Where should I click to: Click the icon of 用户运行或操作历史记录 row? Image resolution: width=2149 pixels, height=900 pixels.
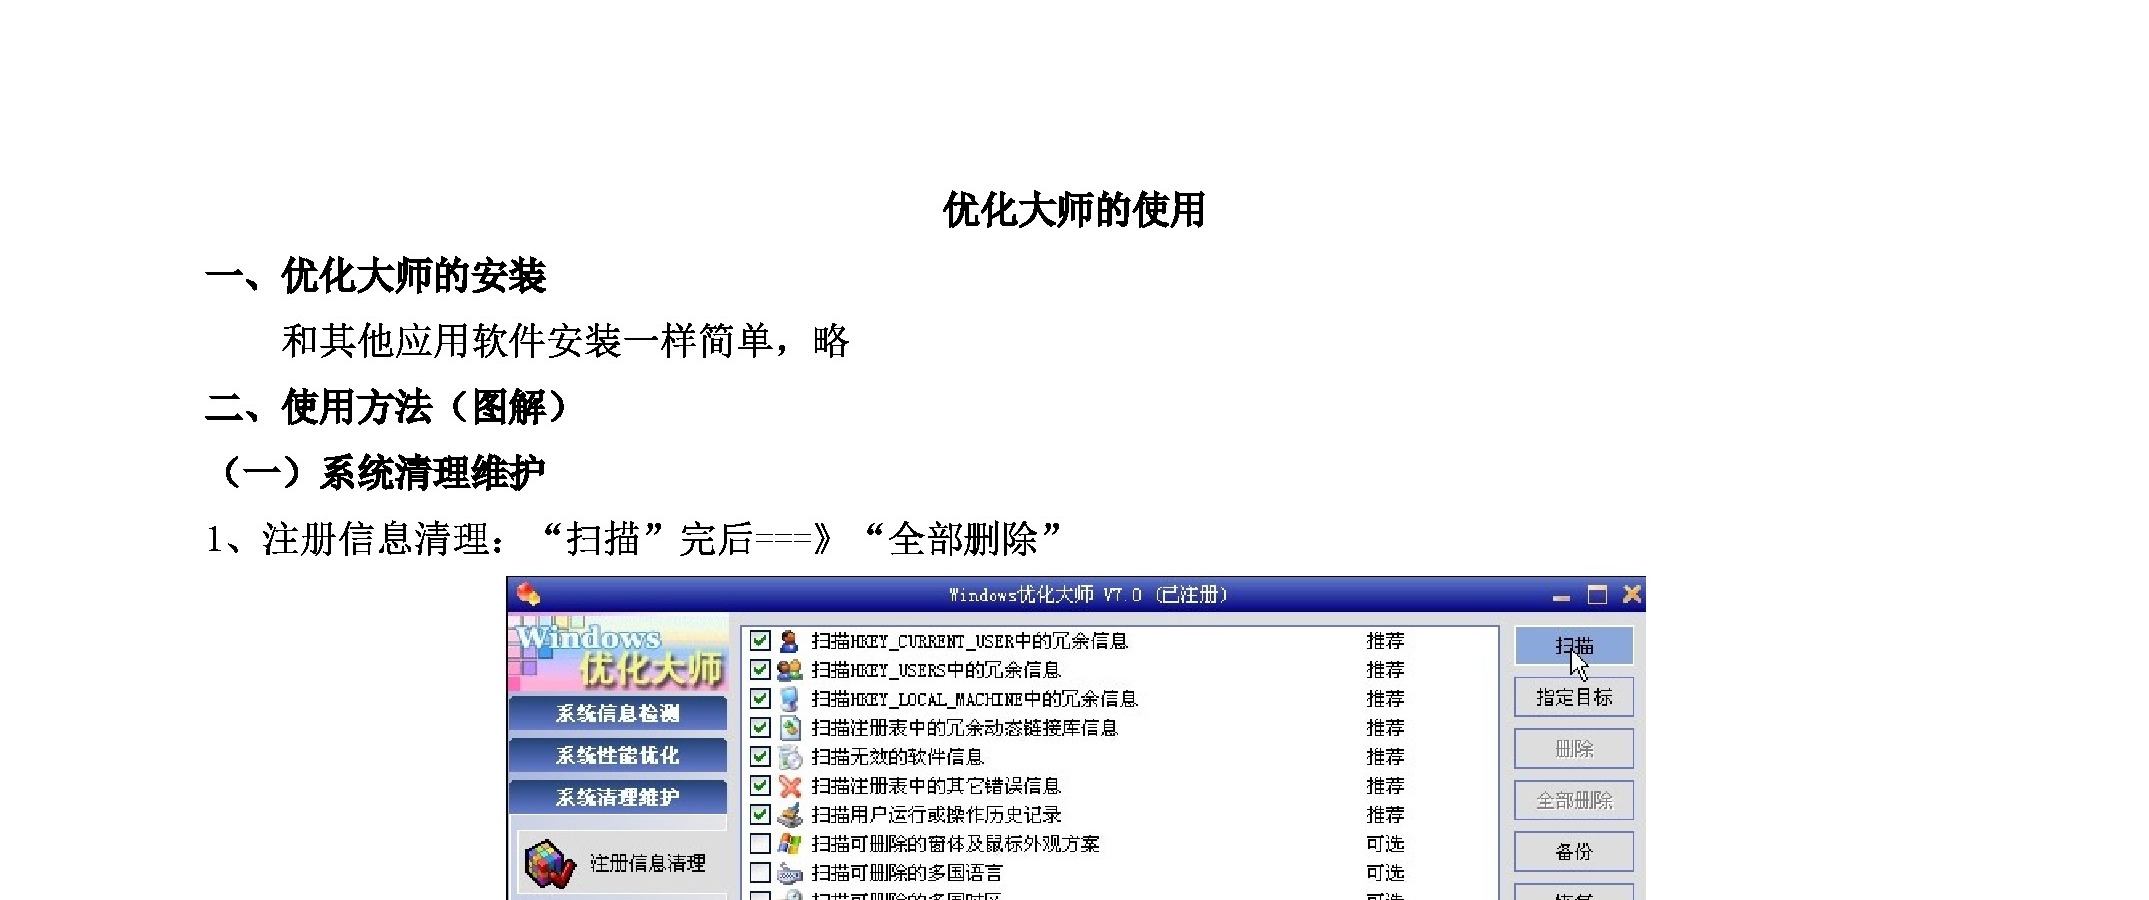point(790,815)
